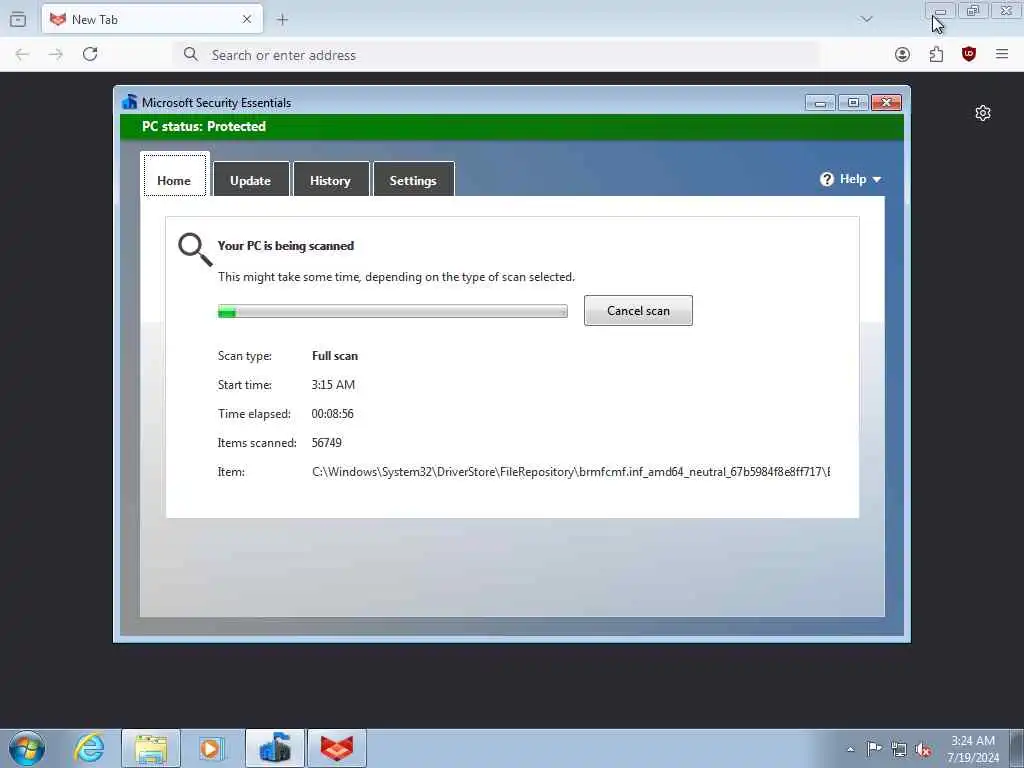Open the uBlock Origin shield icon
This screenshot has width=1024, height=768.
[x=969, y=54]
